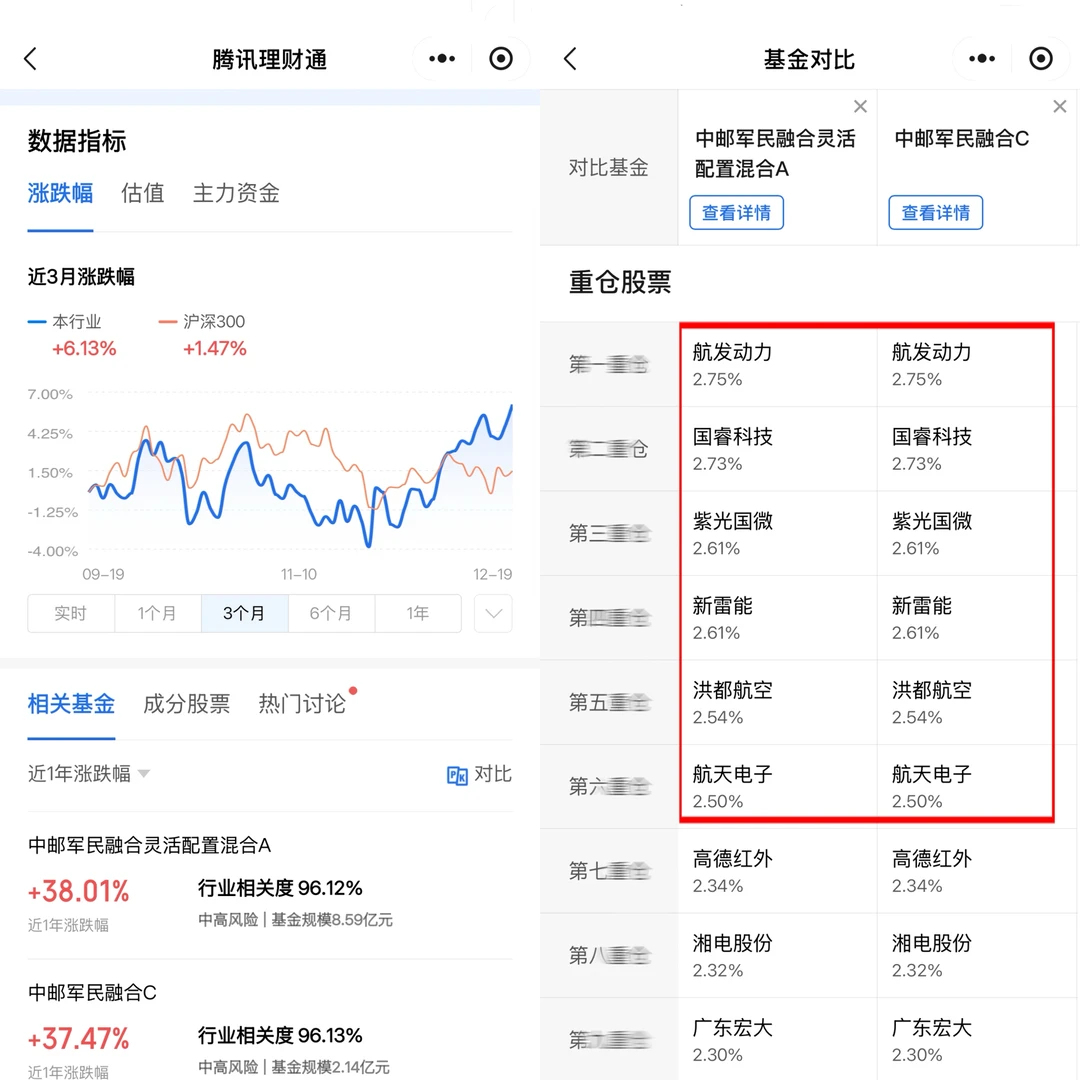Switch to the 估值 tab
Viewport: 1080px width, 1080px height.
pos(142,194)
